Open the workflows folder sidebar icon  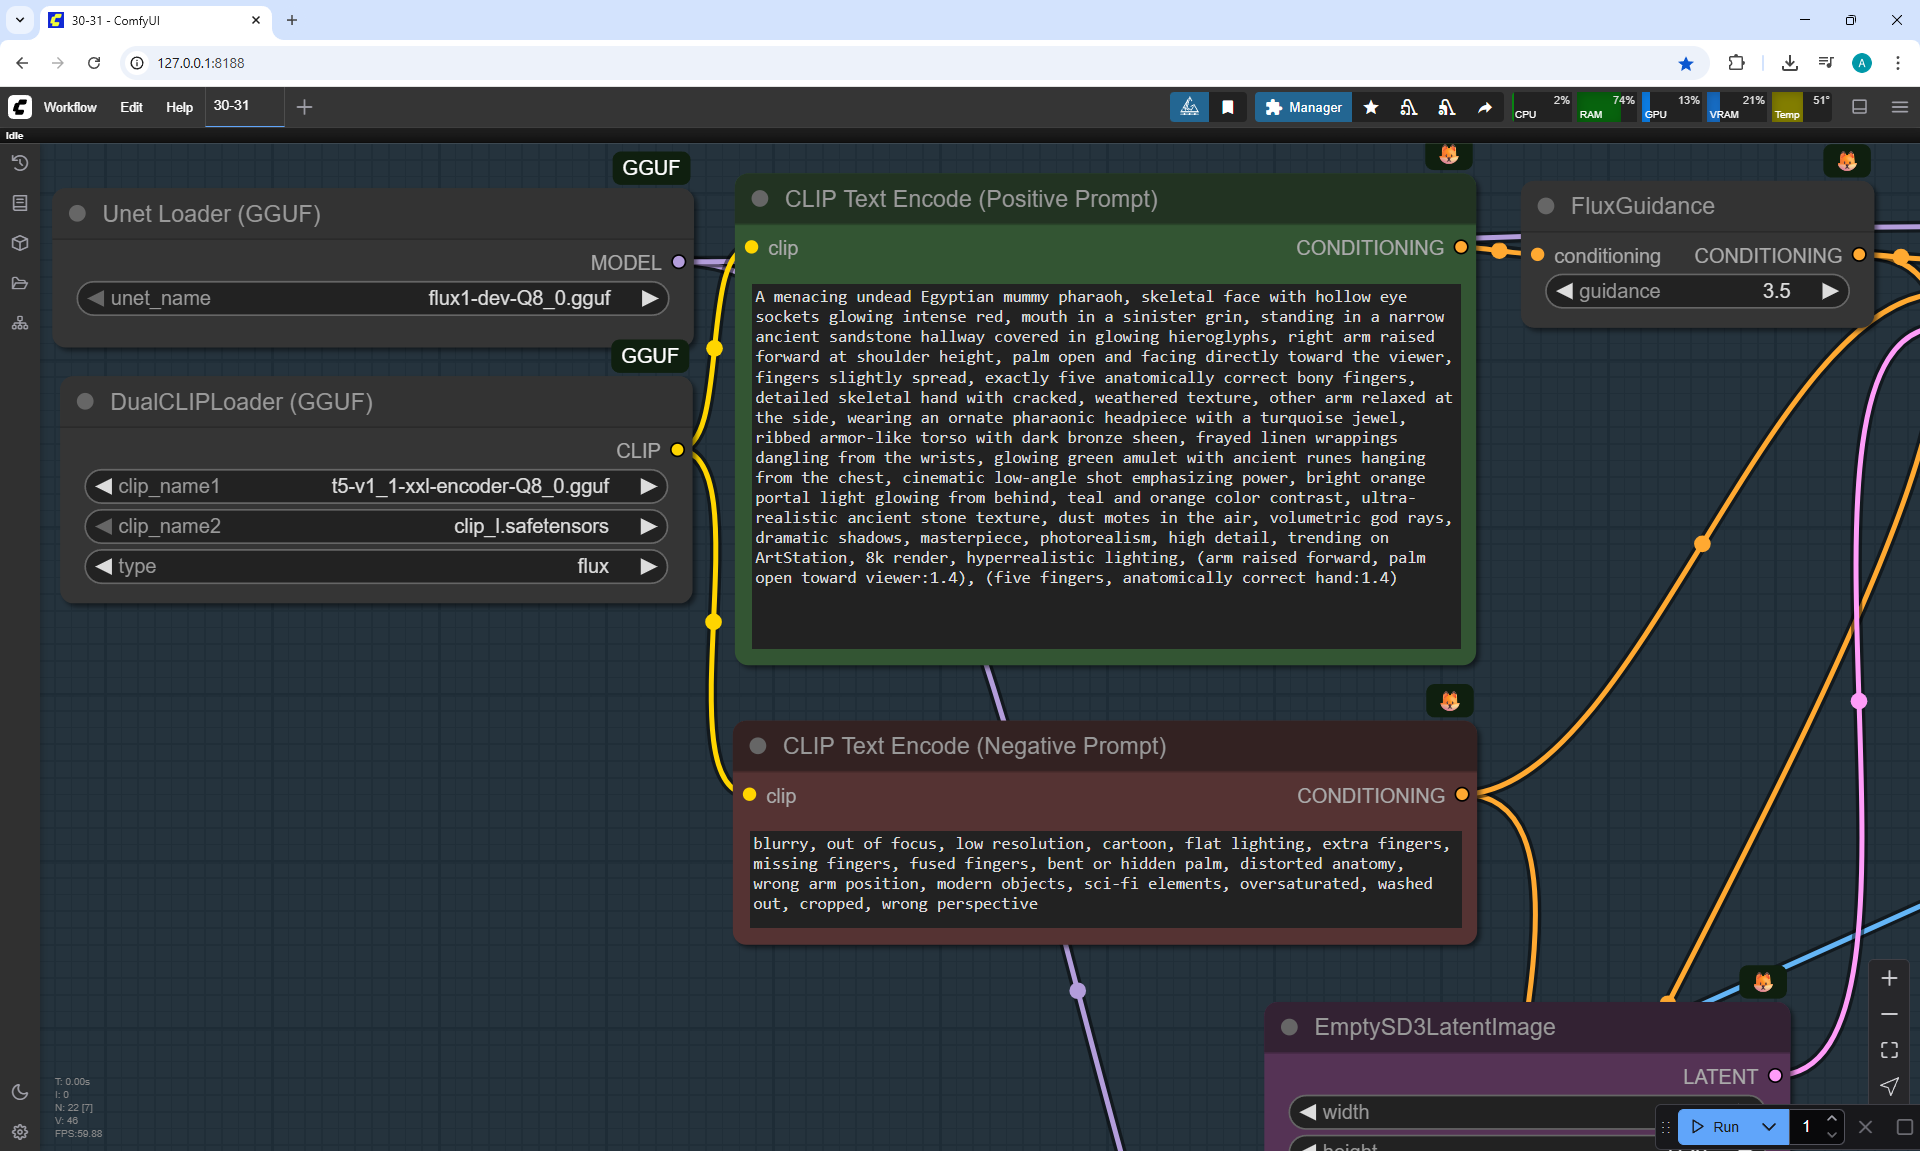20,283
